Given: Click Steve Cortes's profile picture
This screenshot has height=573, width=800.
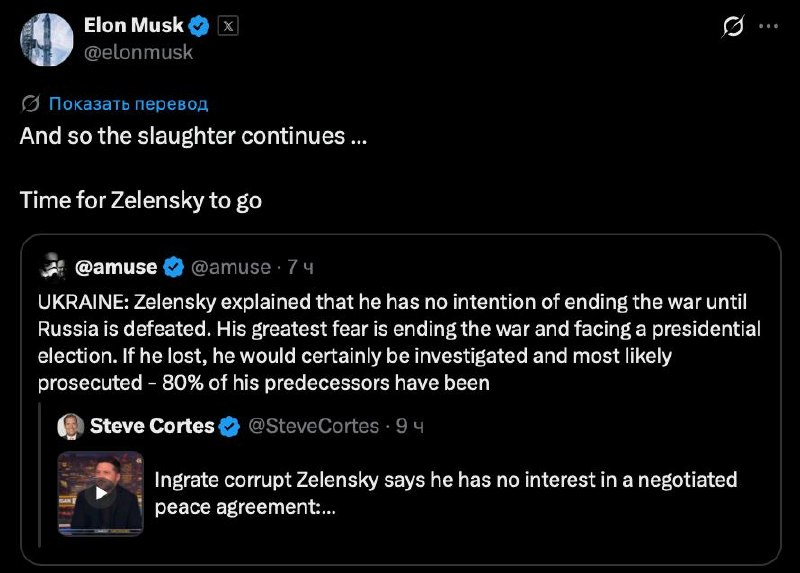Looking at the screenshot, I should (x=71, y=427).
